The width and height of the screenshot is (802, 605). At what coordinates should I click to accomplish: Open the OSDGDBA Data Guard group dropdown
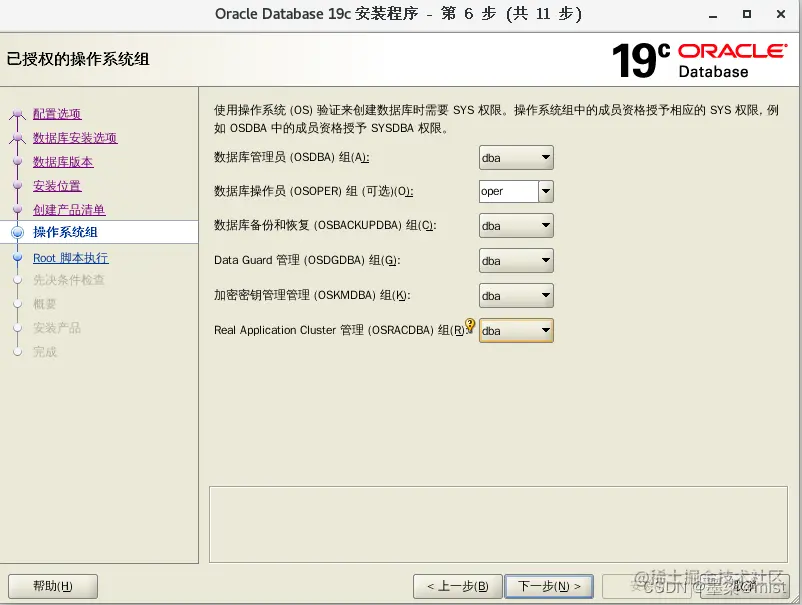[x=516, y=261]
